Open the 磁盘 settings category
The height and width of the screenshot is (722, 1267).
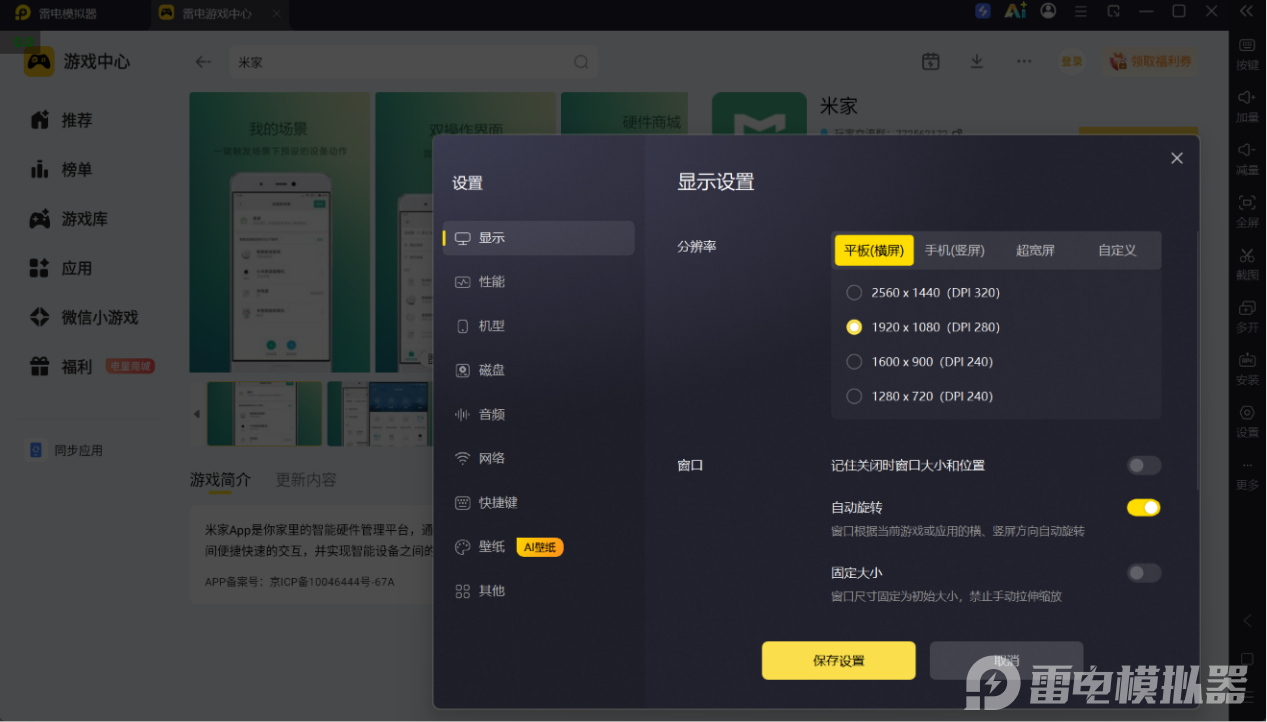(x=538, y=370)
